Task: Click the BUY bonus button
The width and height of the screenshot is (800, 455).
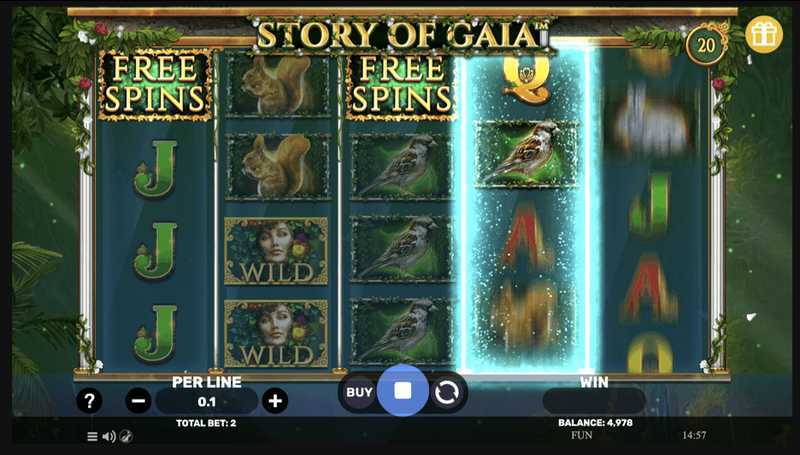Action: pyautogui.click(x=359, y=392)
